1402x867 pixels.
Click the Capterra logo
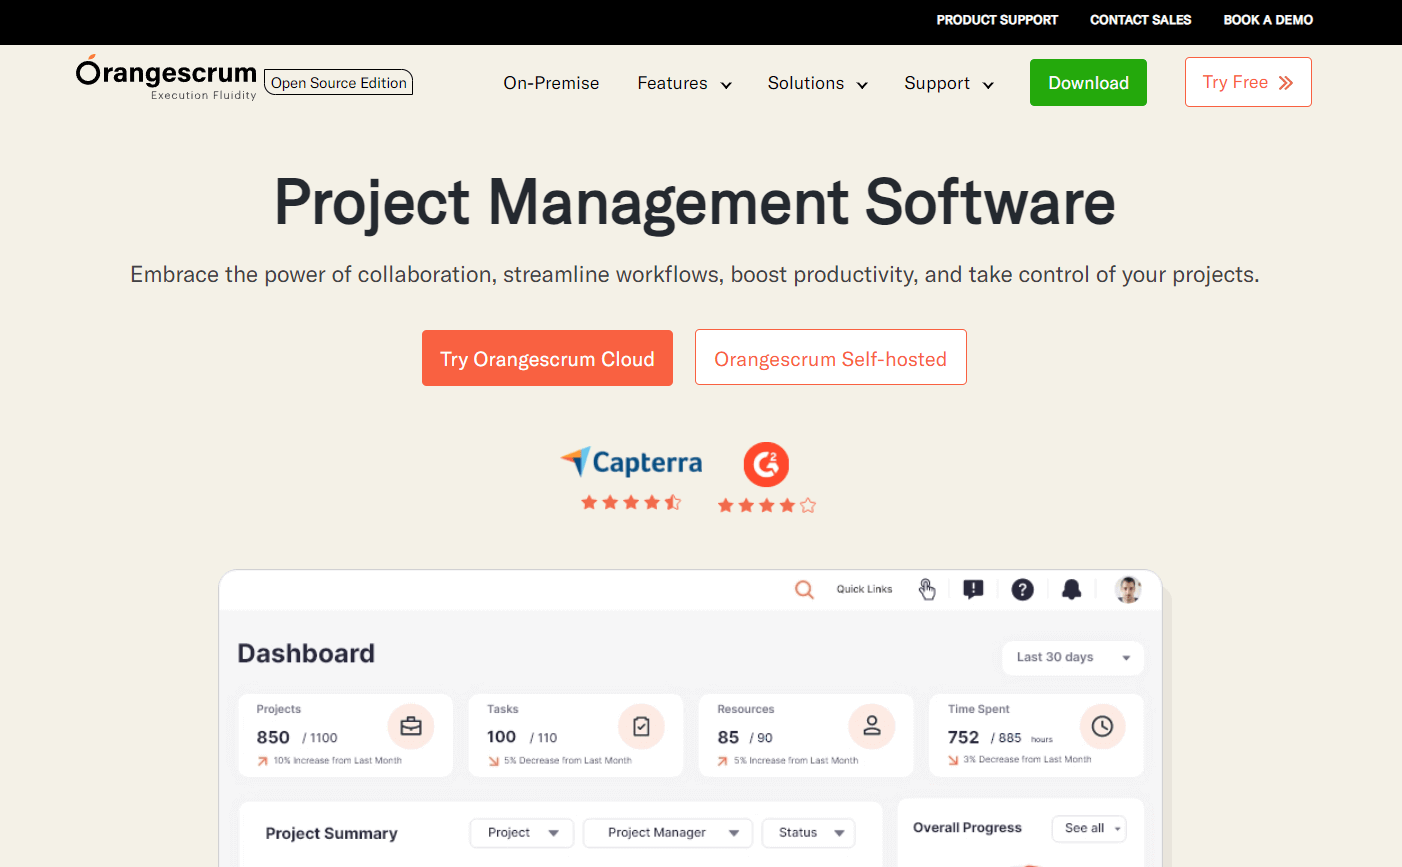pyautogui.click(x=631, y=462)
